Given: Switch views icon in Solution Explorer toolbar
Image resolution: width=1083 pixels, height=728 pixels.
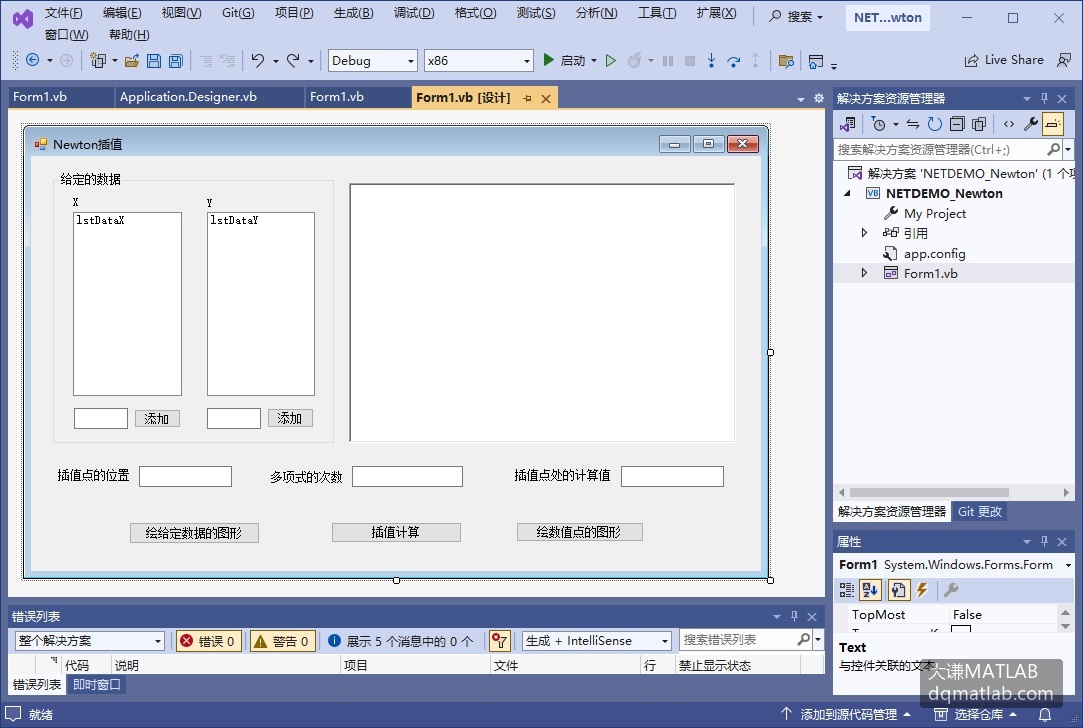Looking at the screenshot, I should tap(847, 124).
